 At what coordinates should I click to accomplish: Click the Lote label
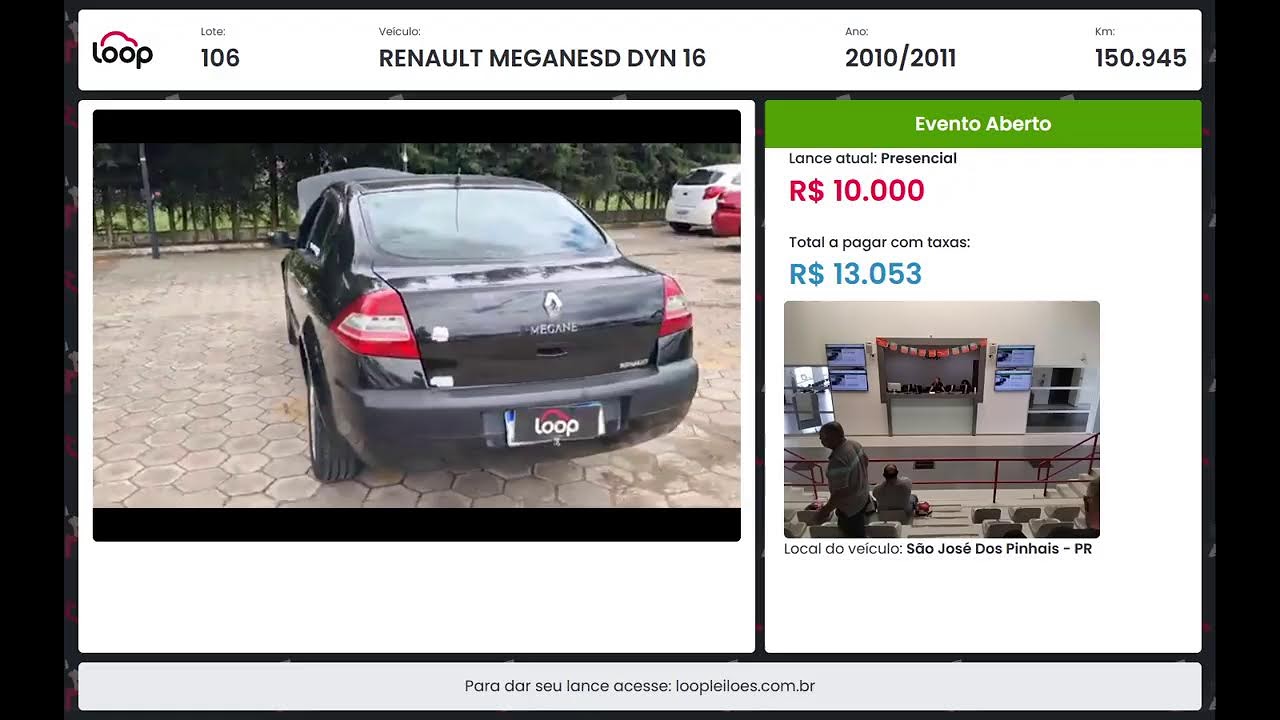click(x=213, y=32)
